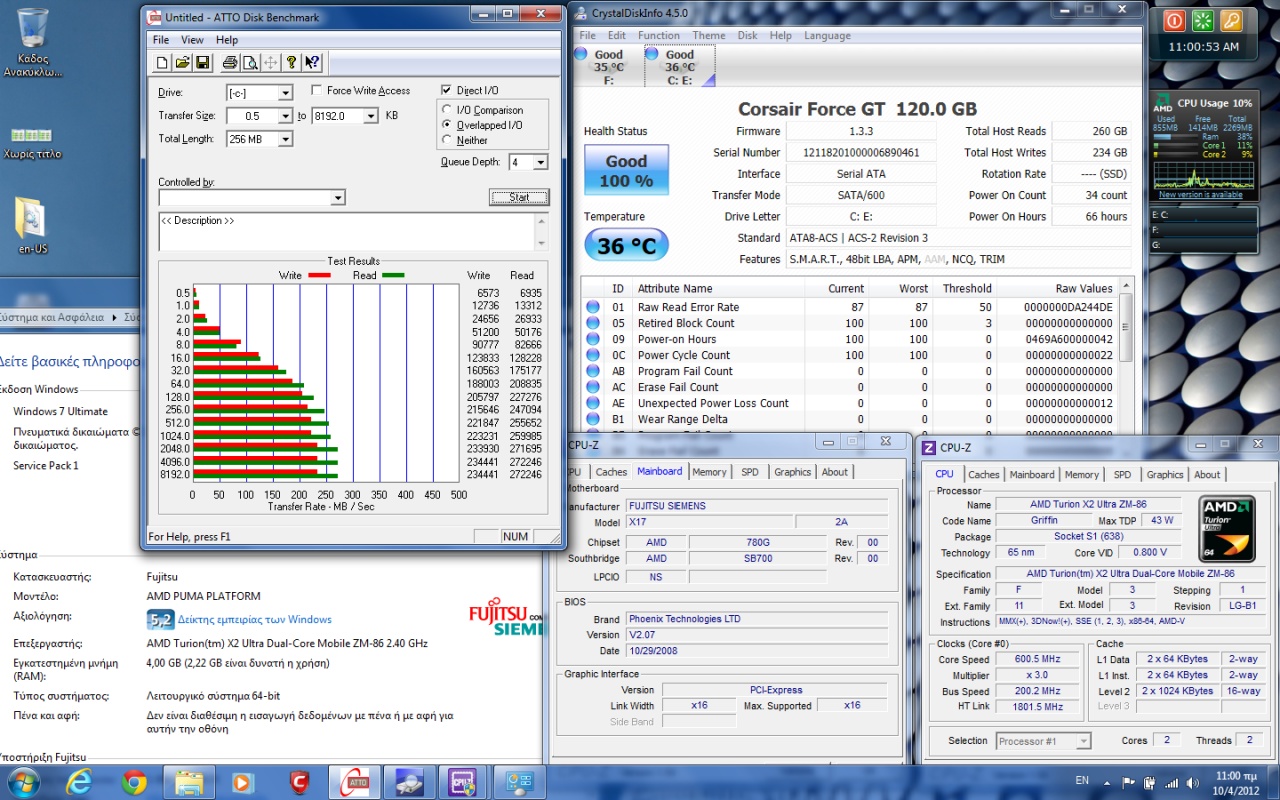Launch Google Chrome from the taskbar
The width and height of the screenshot is (1280, 800).
[x=134, y=782]
